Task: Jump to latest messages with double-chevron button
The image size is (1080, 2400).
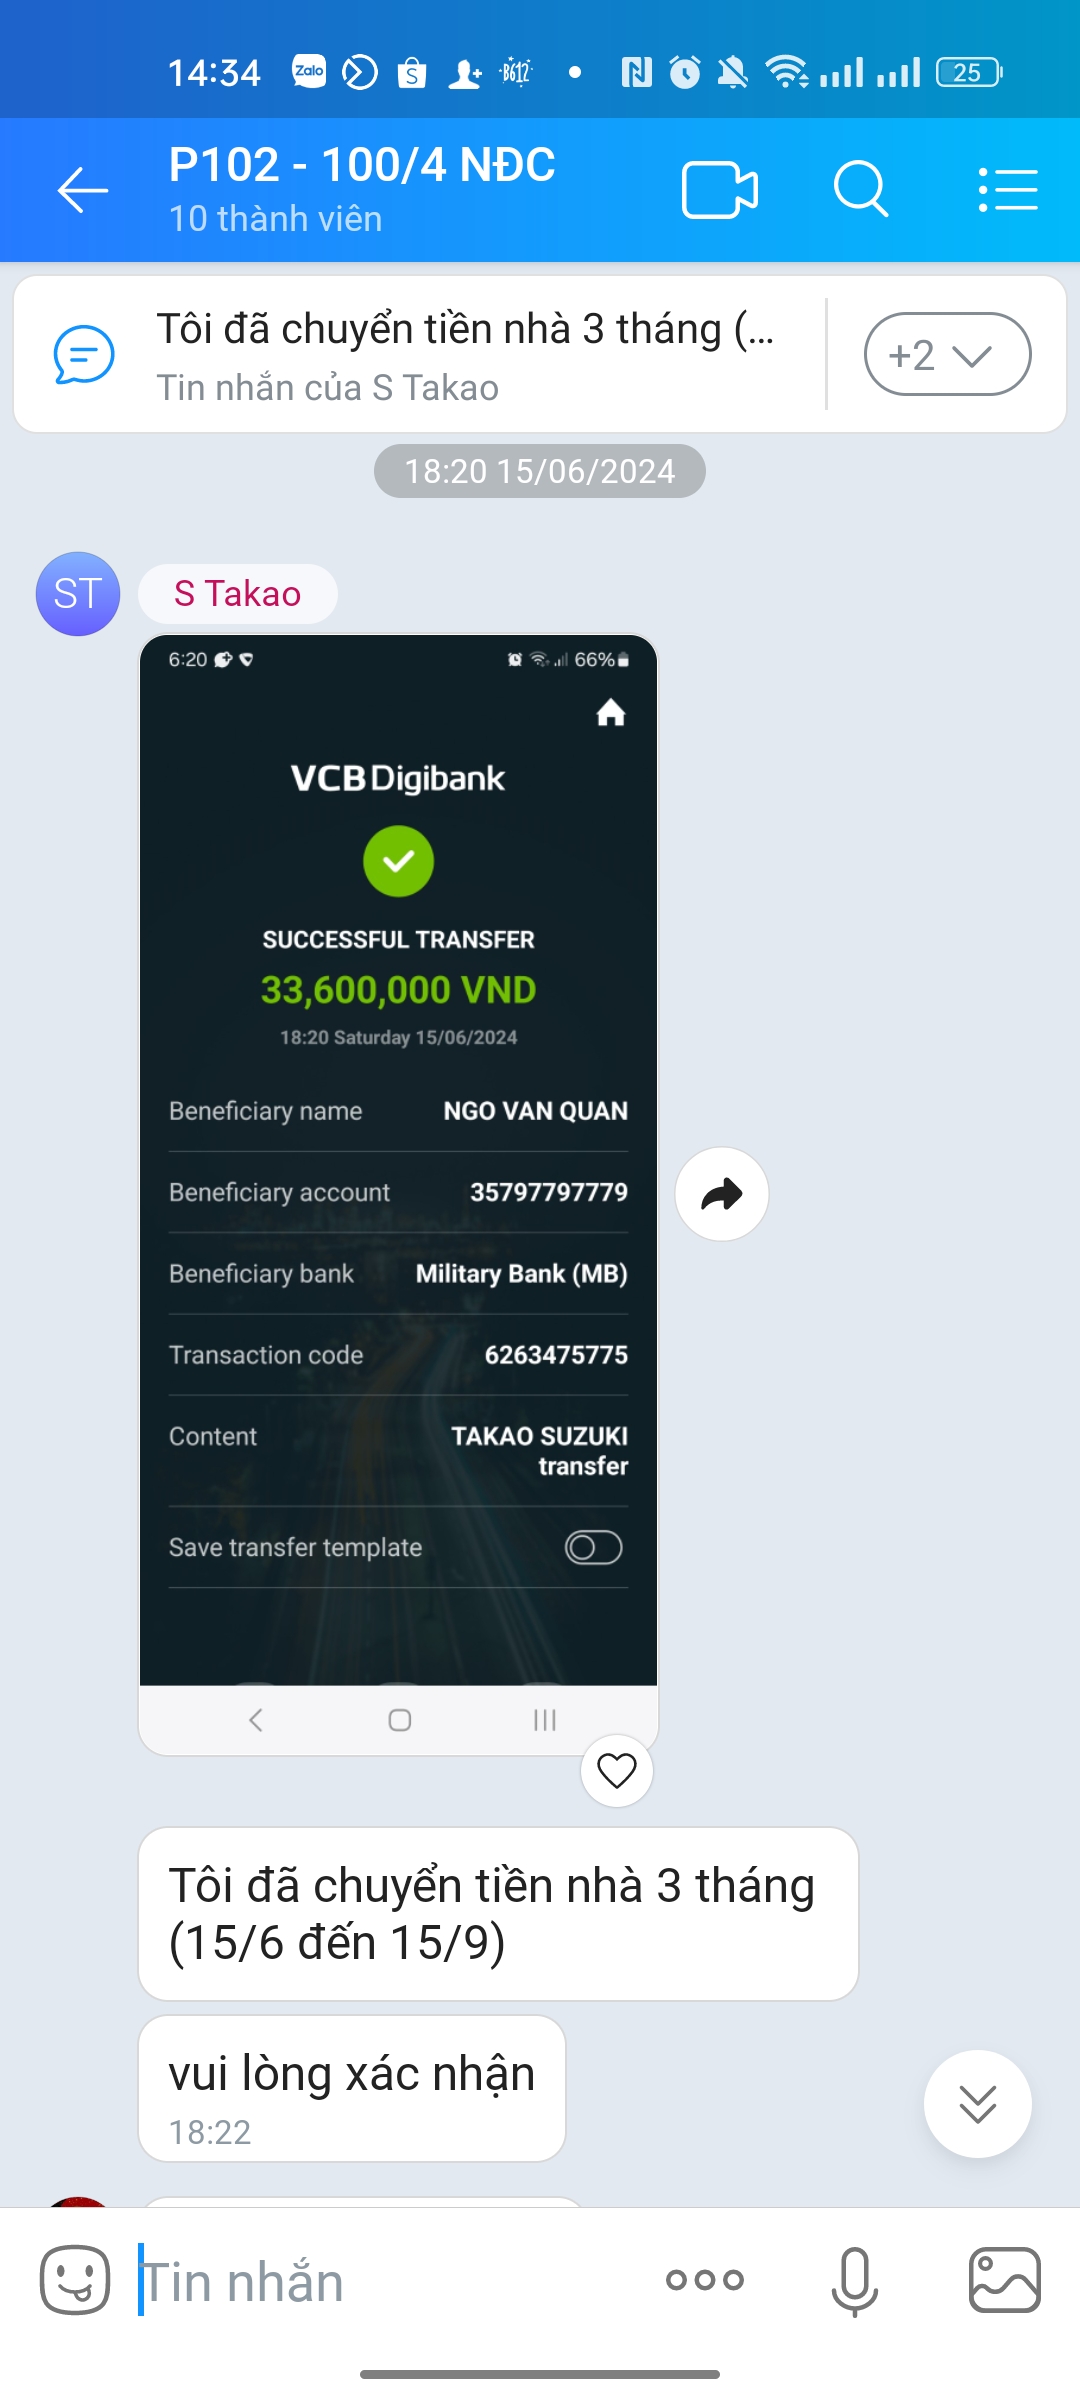Action: tap(978, 2104)
